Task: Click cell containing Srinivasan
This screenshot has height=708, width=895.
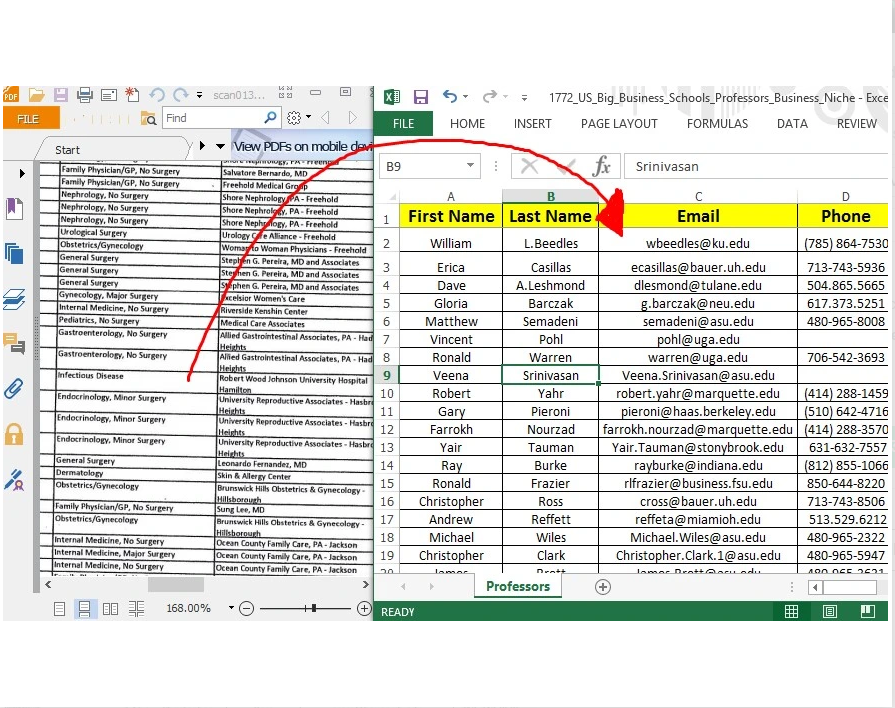Action: tap(552, 375)
